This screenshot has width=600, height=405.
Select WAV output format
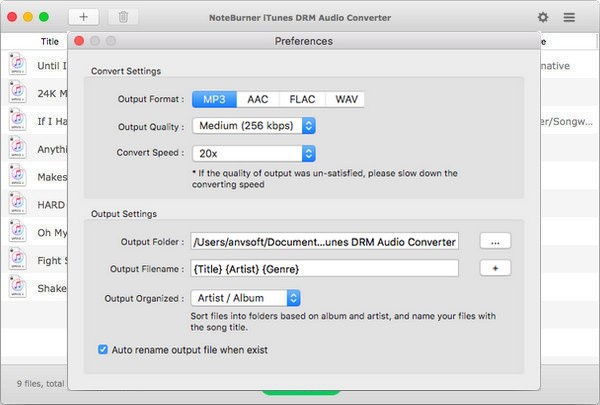point(346,99)
